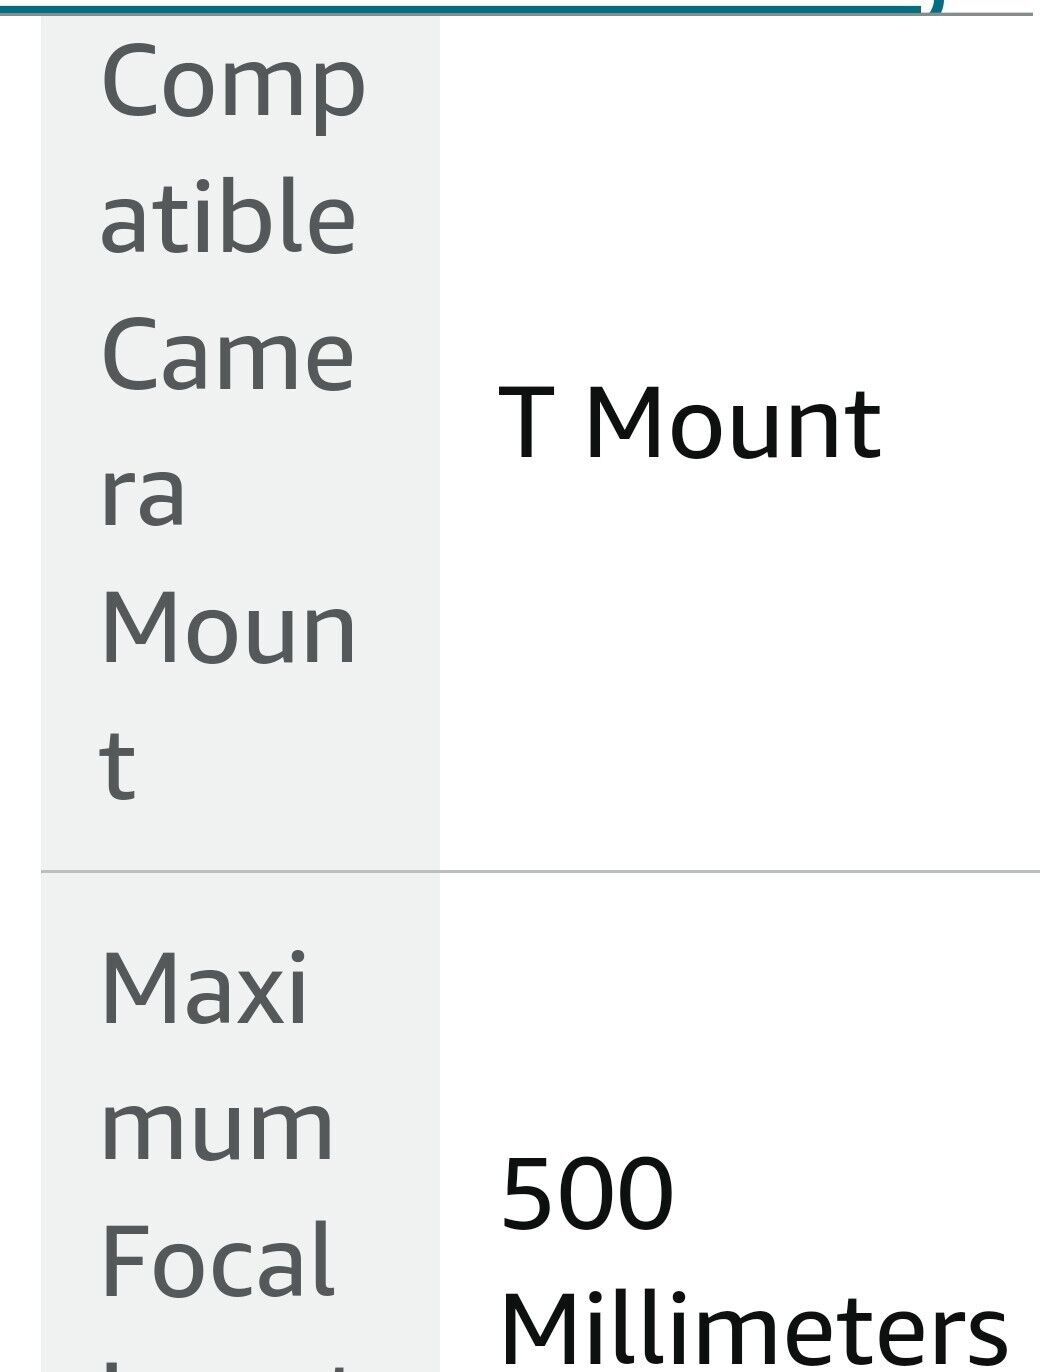This screenshot has height=1372, width=1058.
Task: Click the letter 'T' in T Mount value
Action: point(523,424)
